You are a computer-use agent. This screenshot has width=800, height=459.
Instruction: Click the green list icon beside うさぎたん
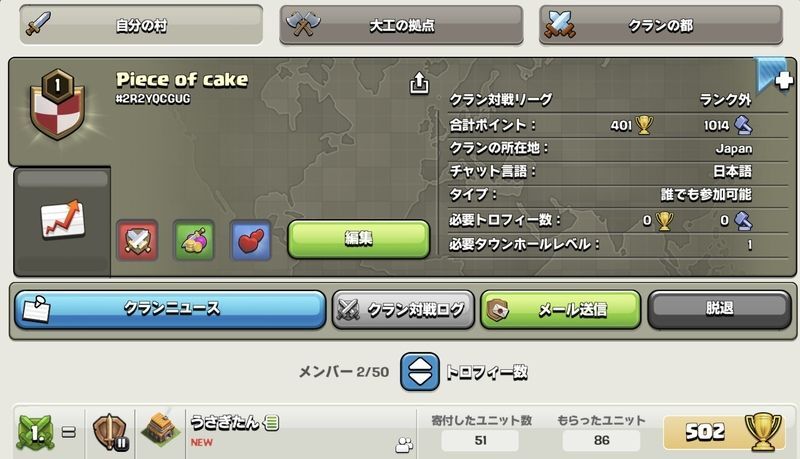272,422
